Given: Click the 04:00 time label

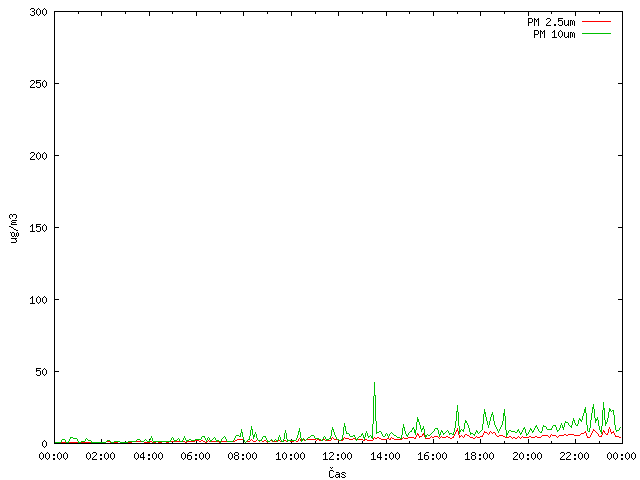Looking at the screenshot, I should (148, 456).
